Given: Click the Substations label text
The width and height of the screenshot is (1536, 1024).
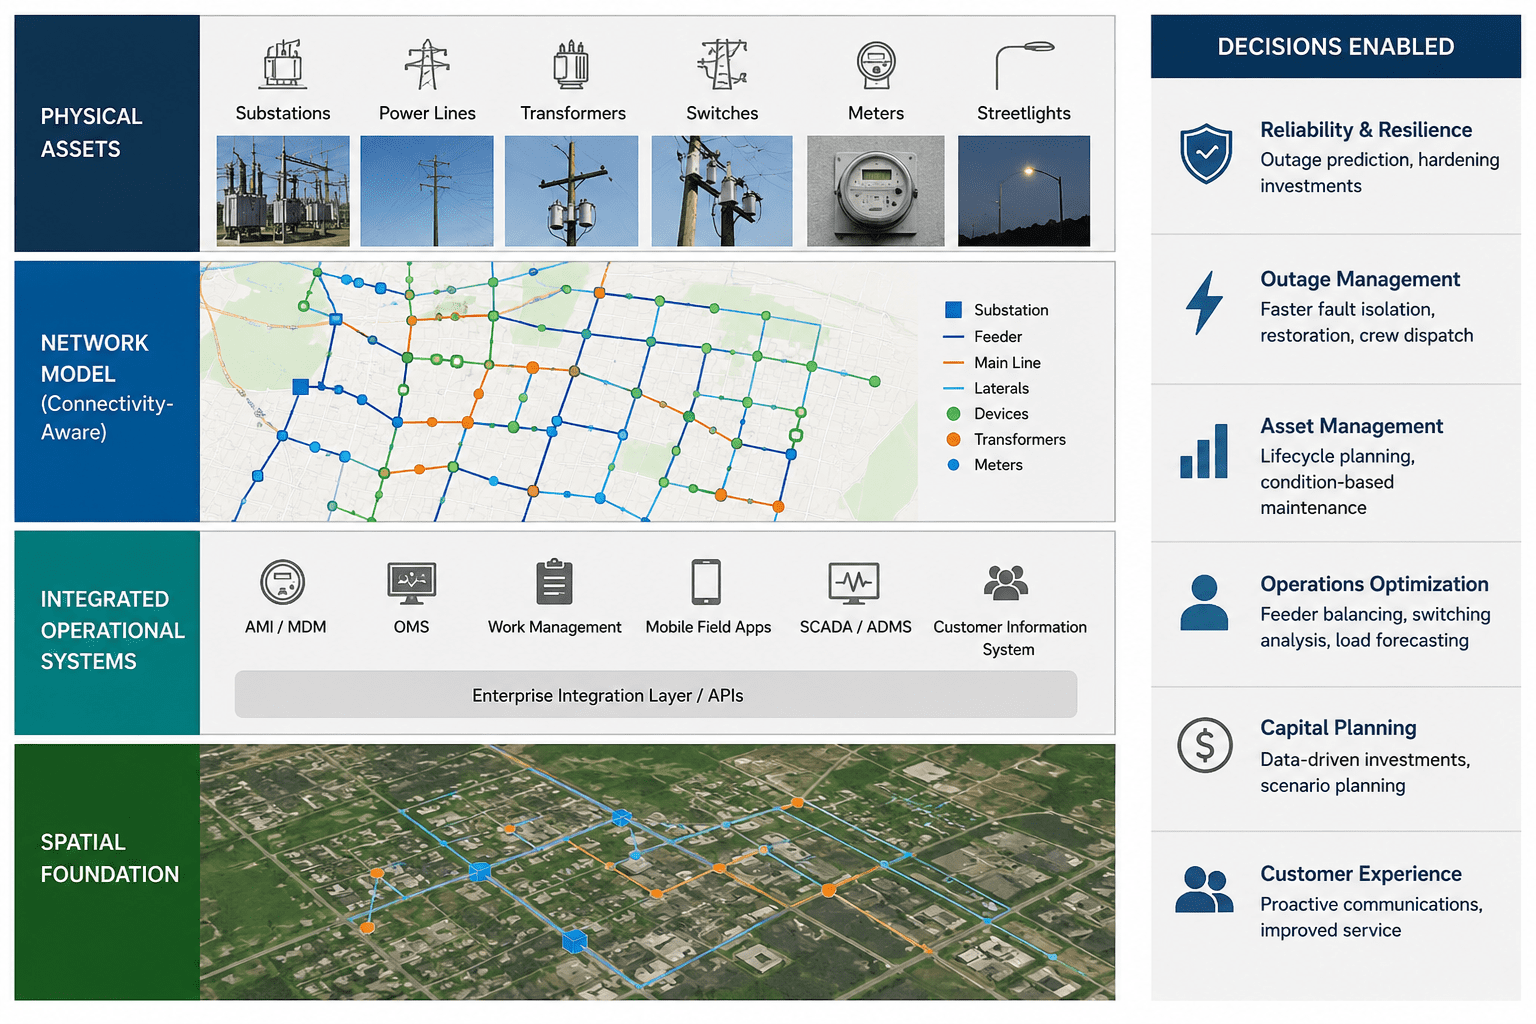Looking at the screenshot, I should [x=283, y=113].
